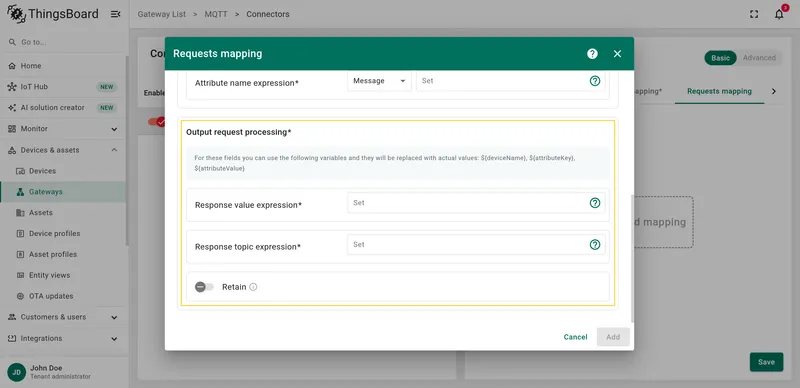Click the Save button
This screenshot has height=388, width=800.
(x=766, y=362)
